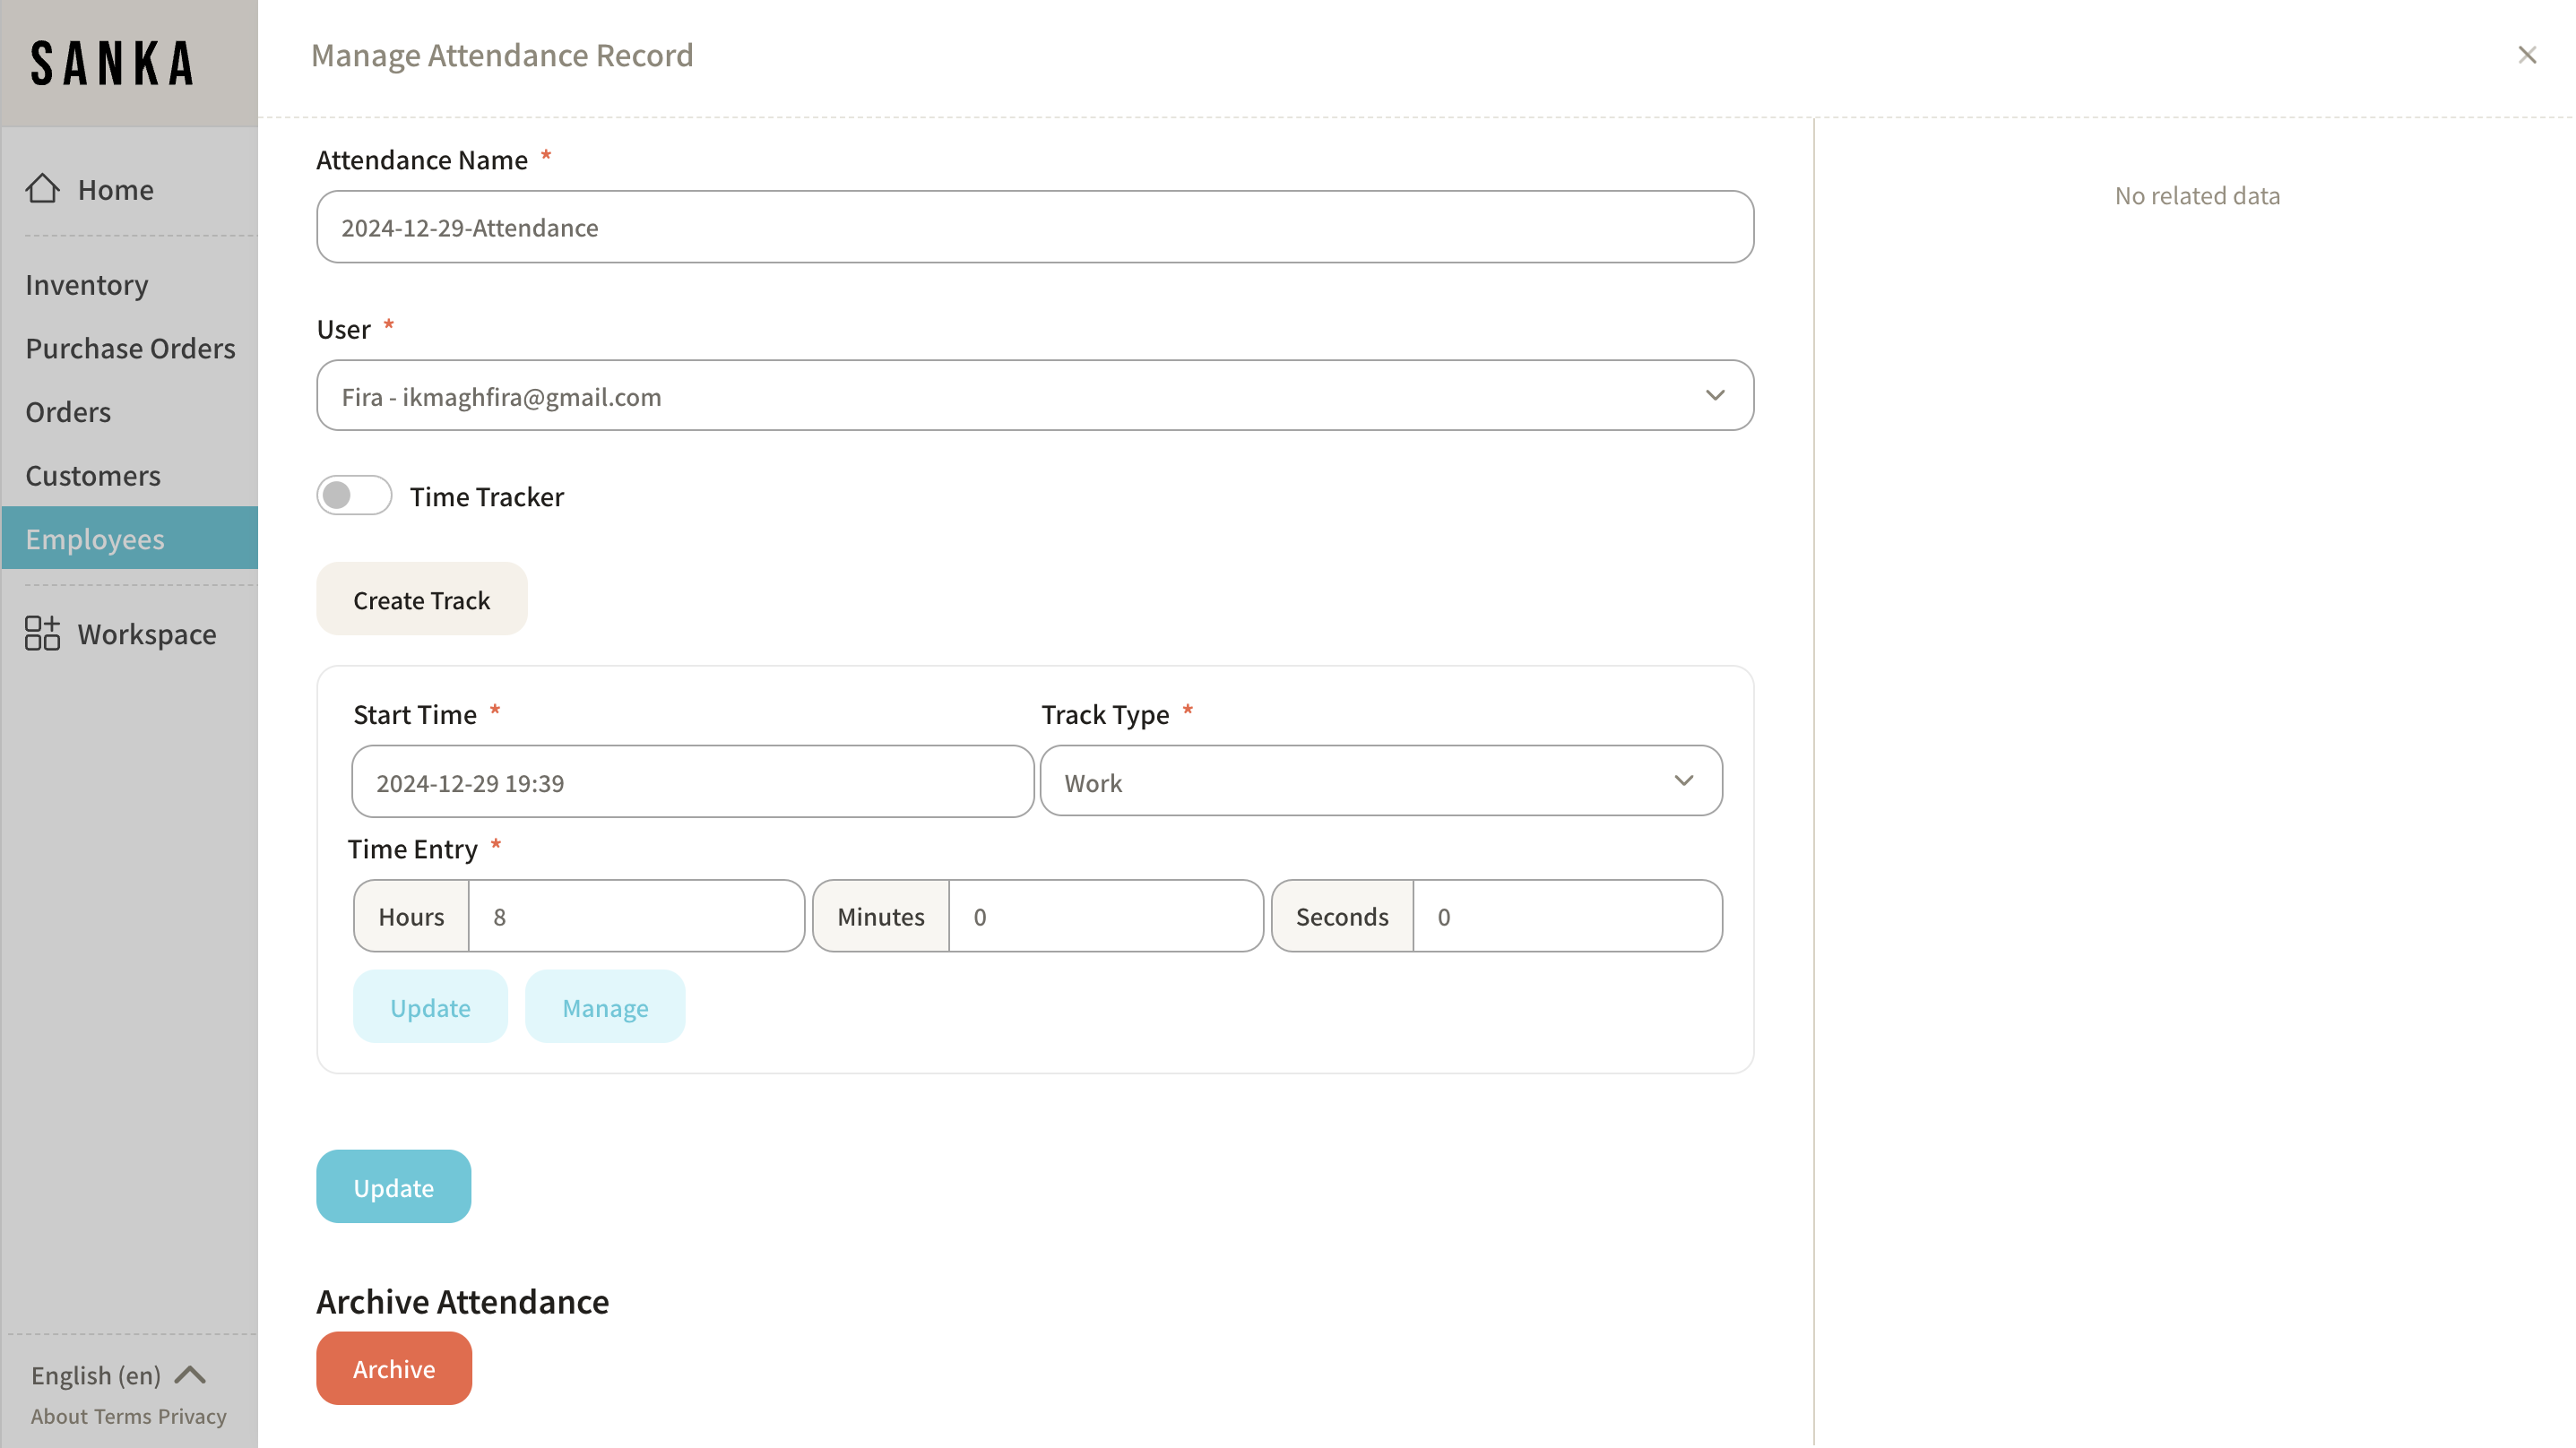Click the Manage button in track card
Image resolution: width=2576 pixels, height=1448 pixels.
point(605,1007)
